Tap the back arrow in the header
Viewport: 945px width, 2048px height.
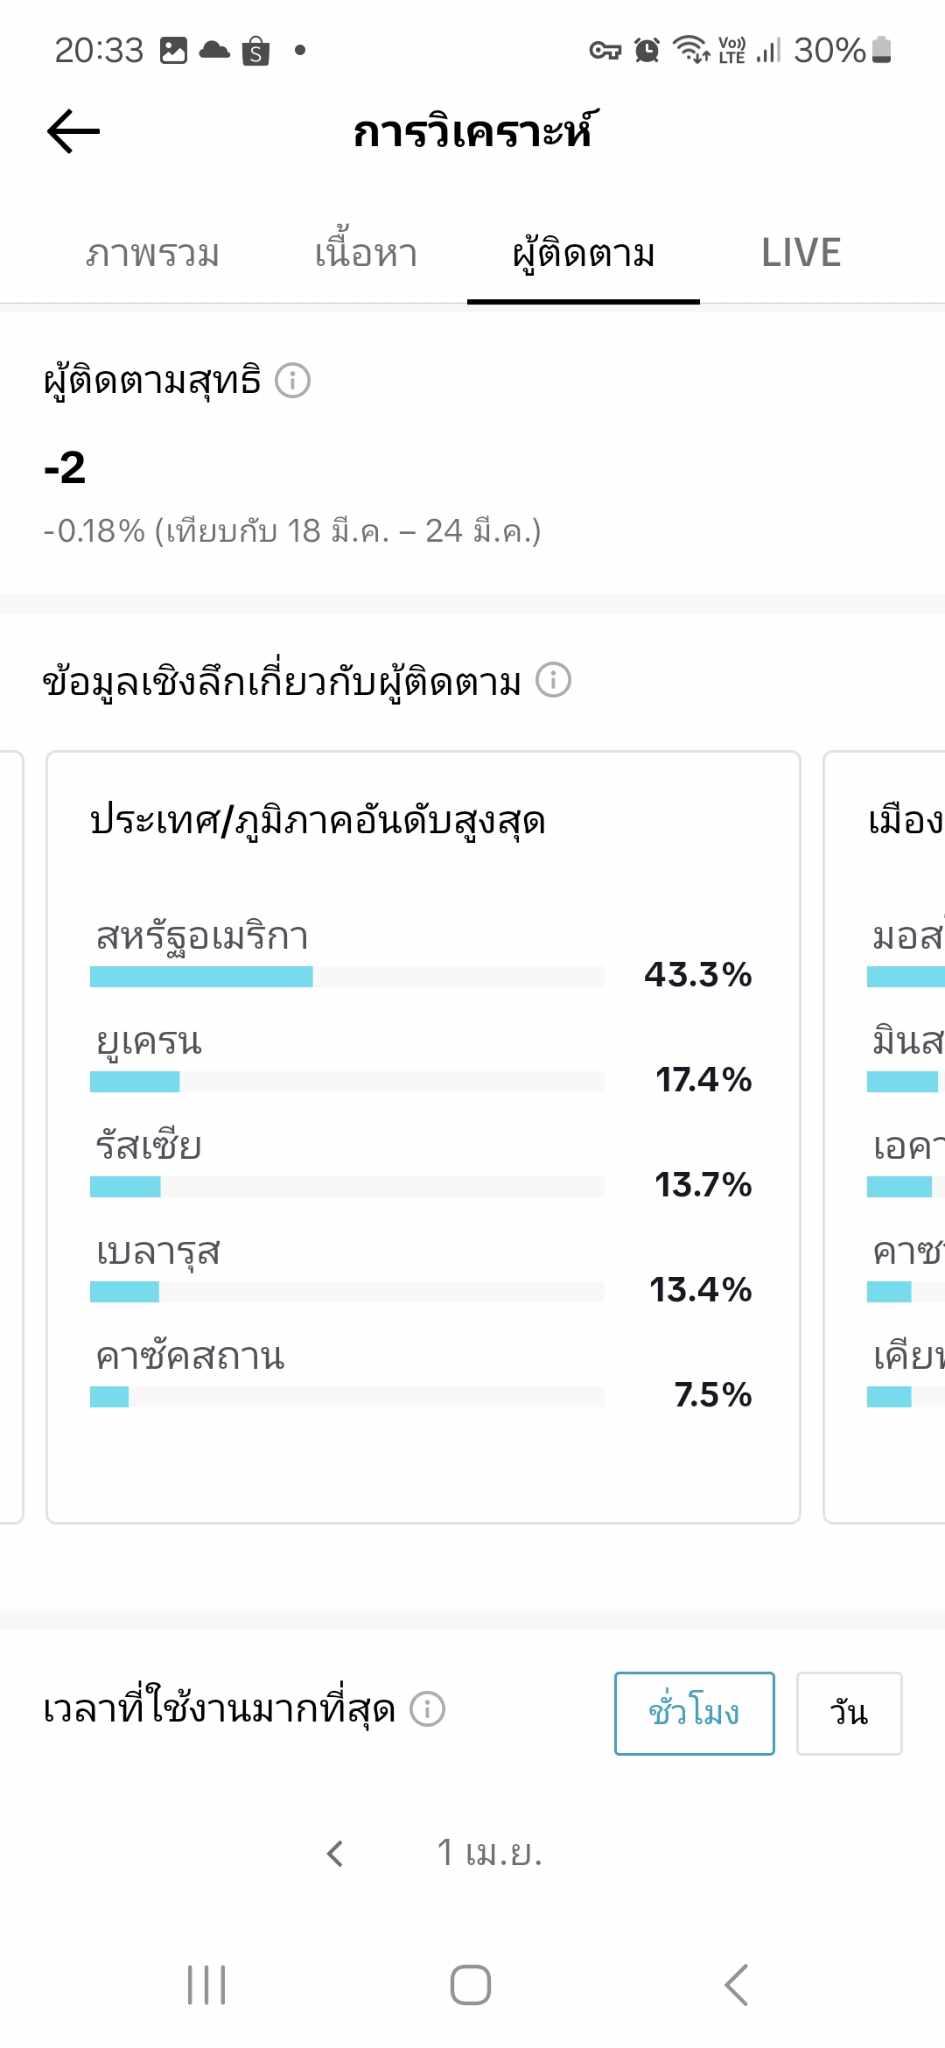pyautogui.click(x=73, y=131)
